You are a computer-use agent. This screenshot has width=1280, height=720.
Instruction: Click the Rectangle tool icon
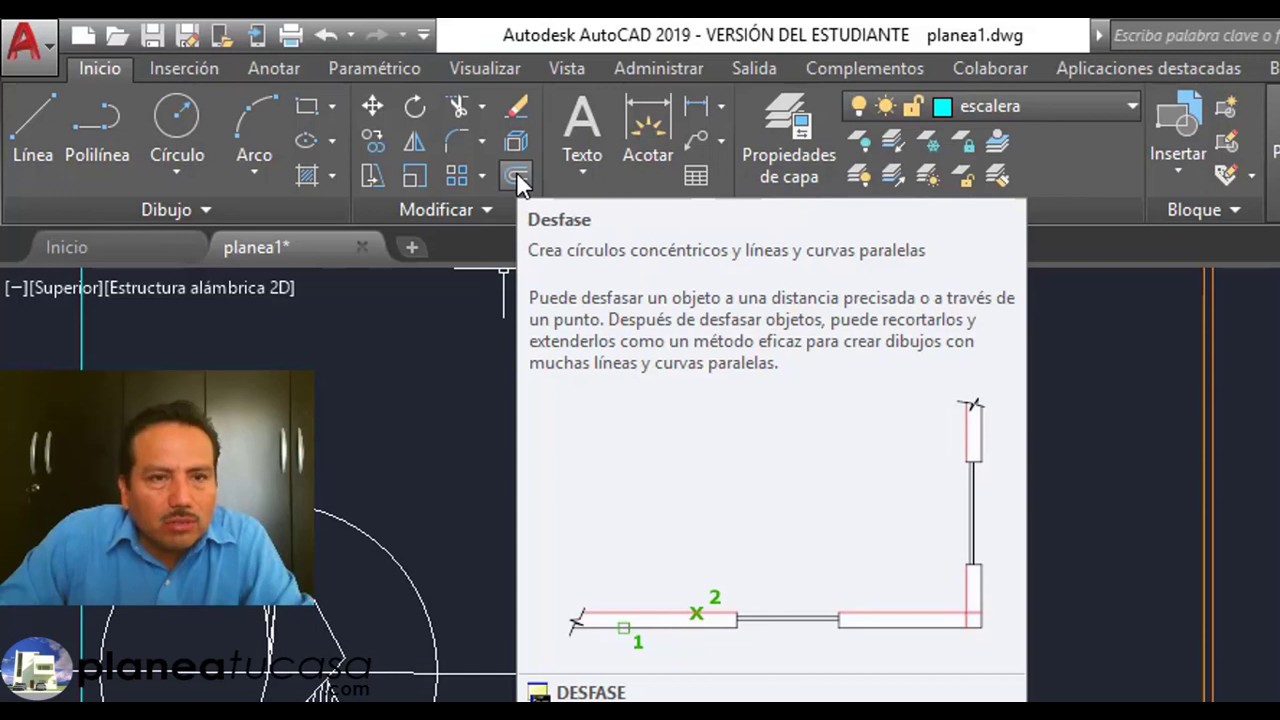(307, 106)
